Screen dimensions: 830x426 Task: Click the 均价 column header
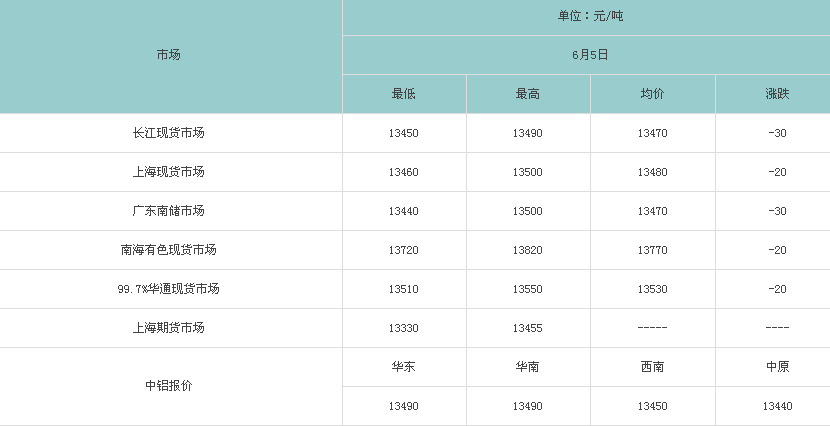click(x=652, y=94)
